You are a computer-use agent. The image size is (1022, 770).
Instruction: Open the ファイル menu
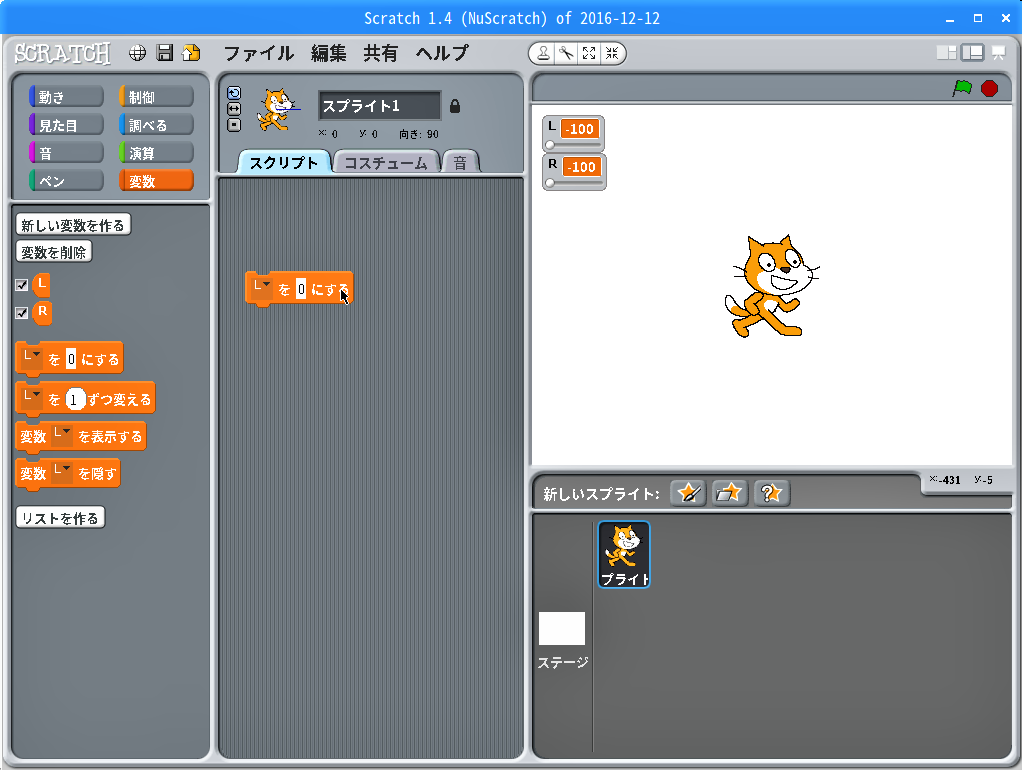pos(259,53)
